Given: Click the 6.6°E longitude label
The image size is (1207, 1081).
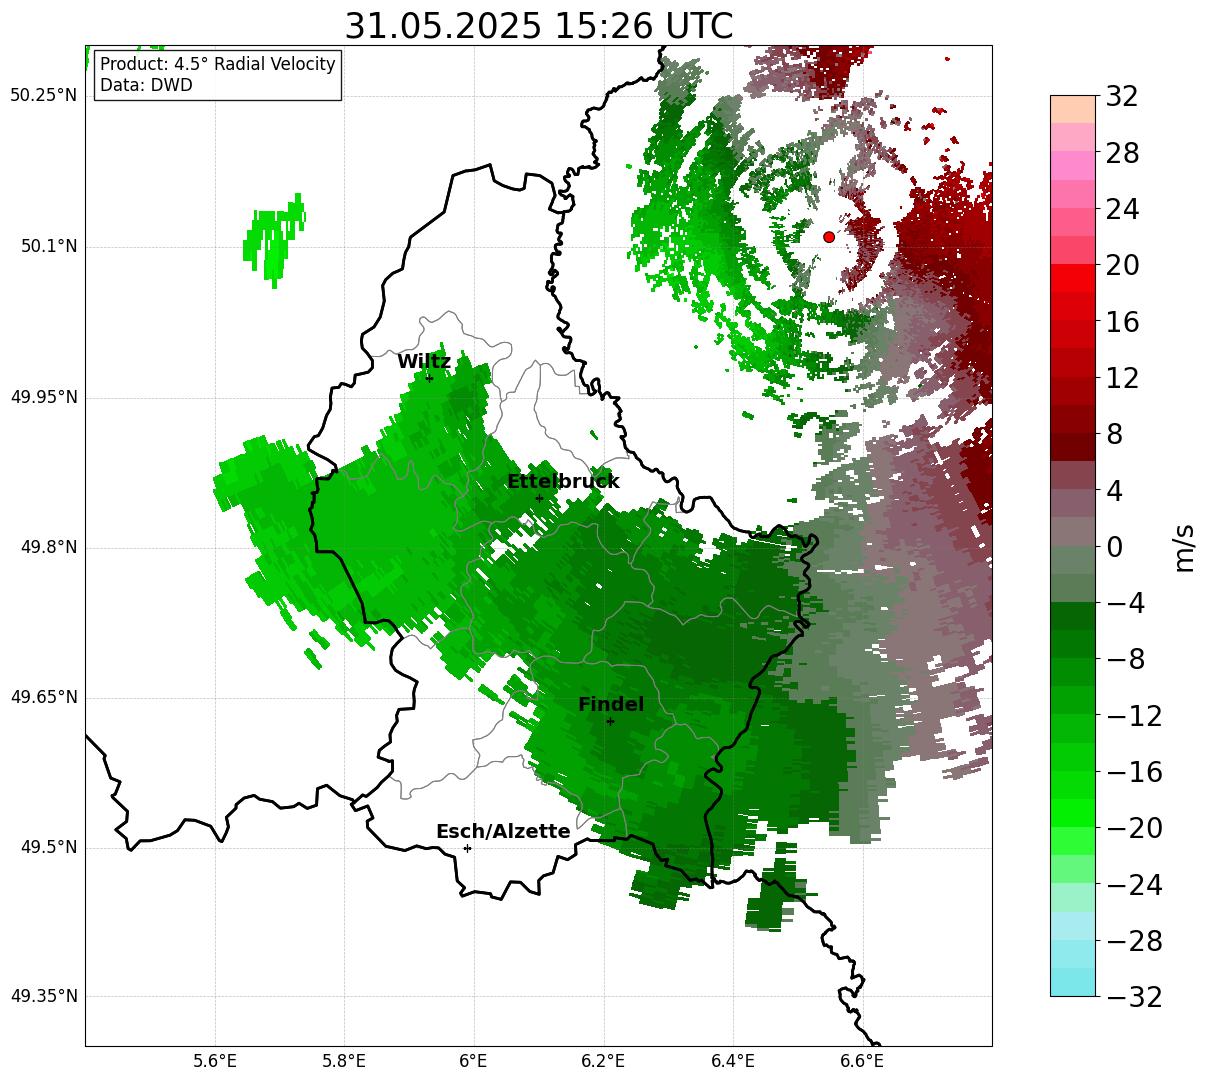Looking at the screenshot, I should pos(862,1061).
